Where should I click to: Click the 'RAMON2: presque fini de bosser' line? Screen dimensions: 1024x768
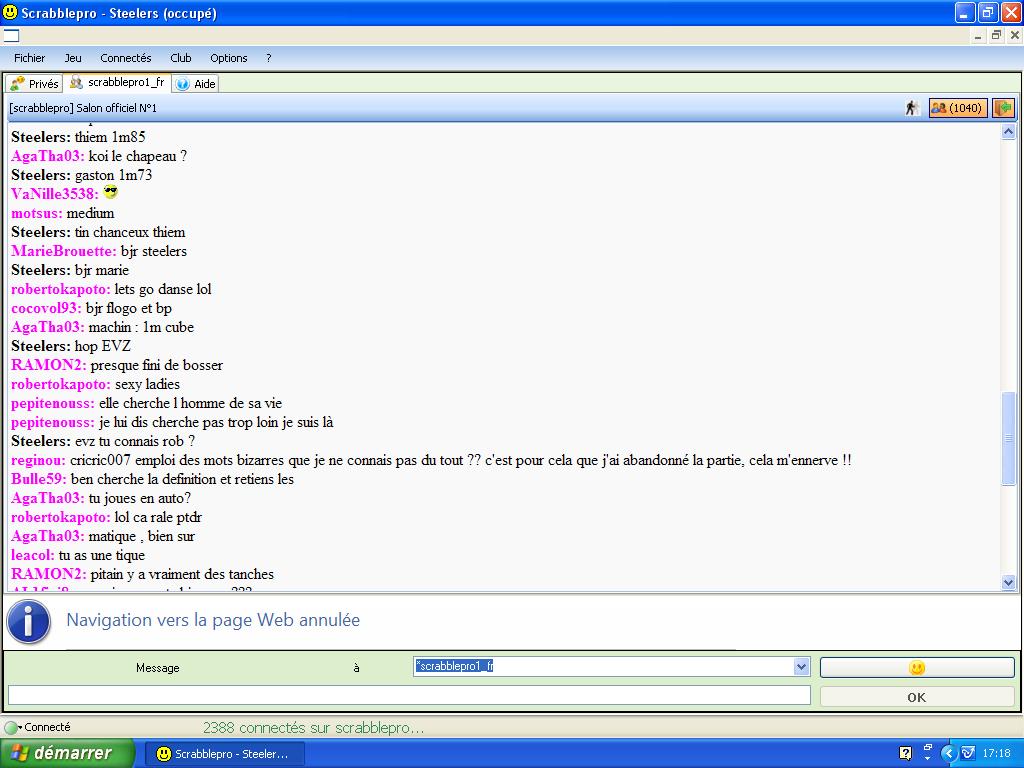coord(117,364)
